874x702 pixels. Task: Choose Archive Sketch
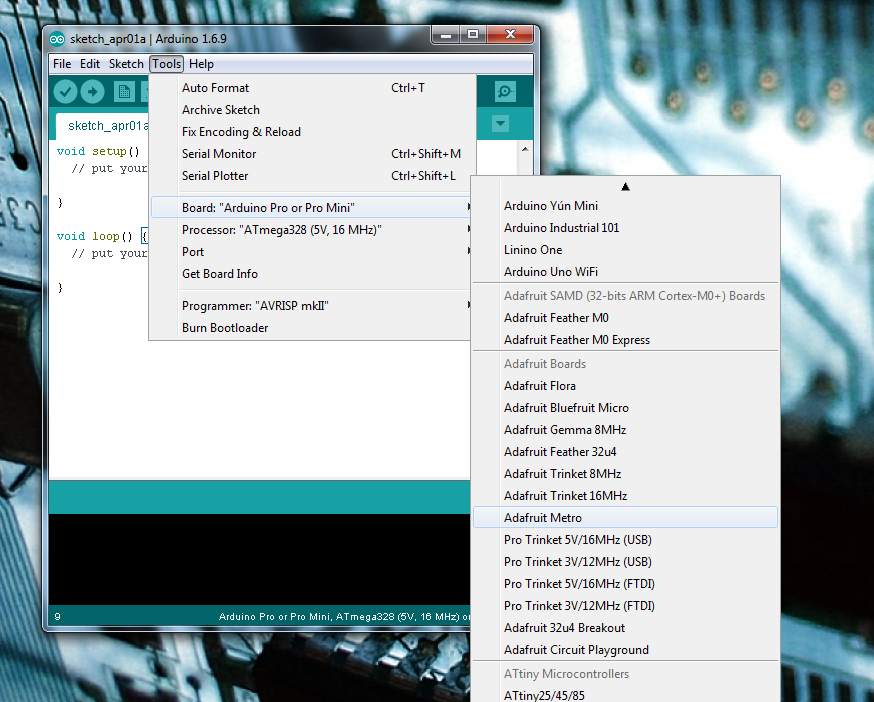(312, 110)
